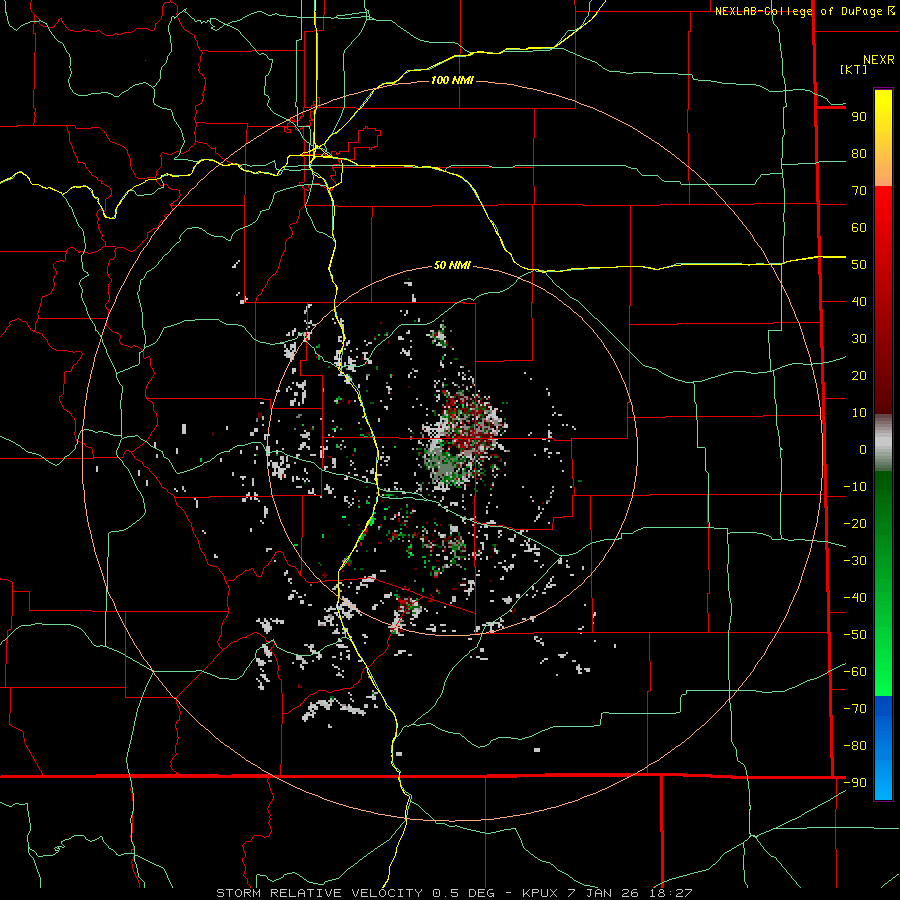Select the -10 value on velocity scale

point(855,487)
